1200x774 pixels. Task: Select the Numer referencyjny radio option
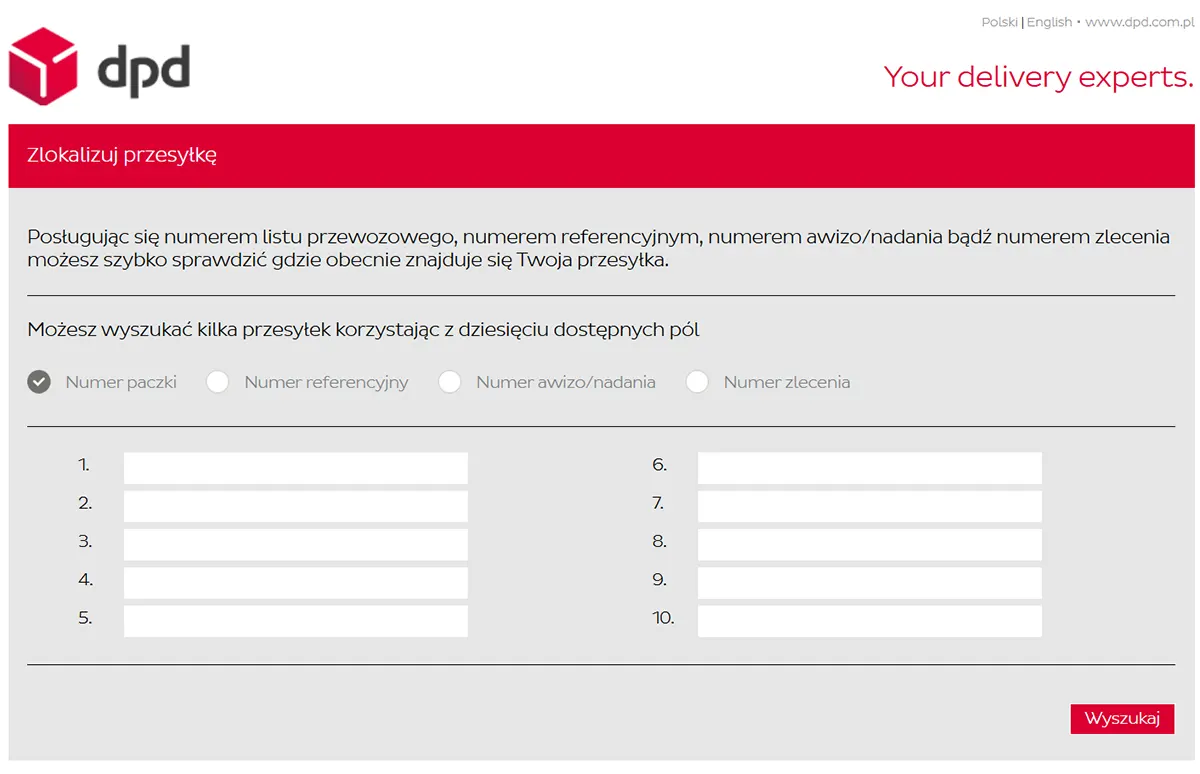tap(218, 382)
